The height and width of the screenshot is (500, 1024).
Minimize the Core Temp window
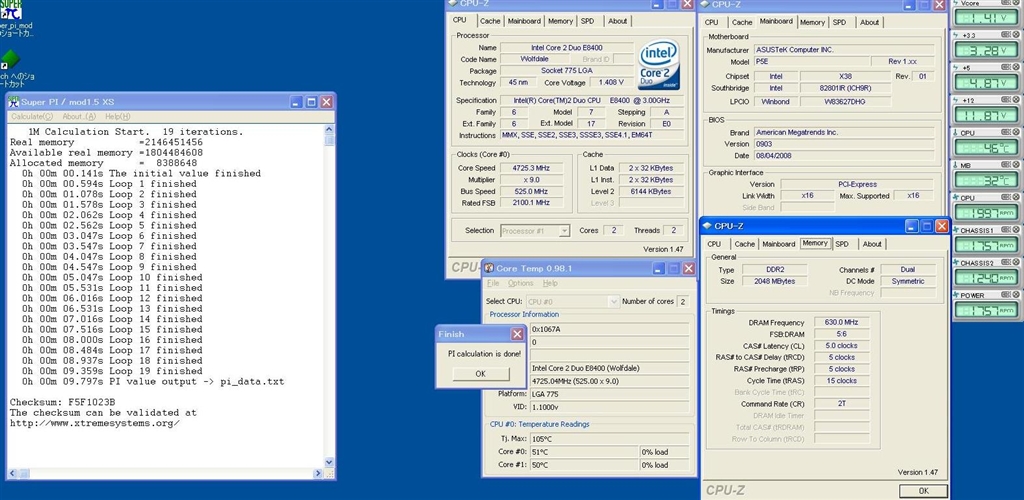tap(659, 268)
